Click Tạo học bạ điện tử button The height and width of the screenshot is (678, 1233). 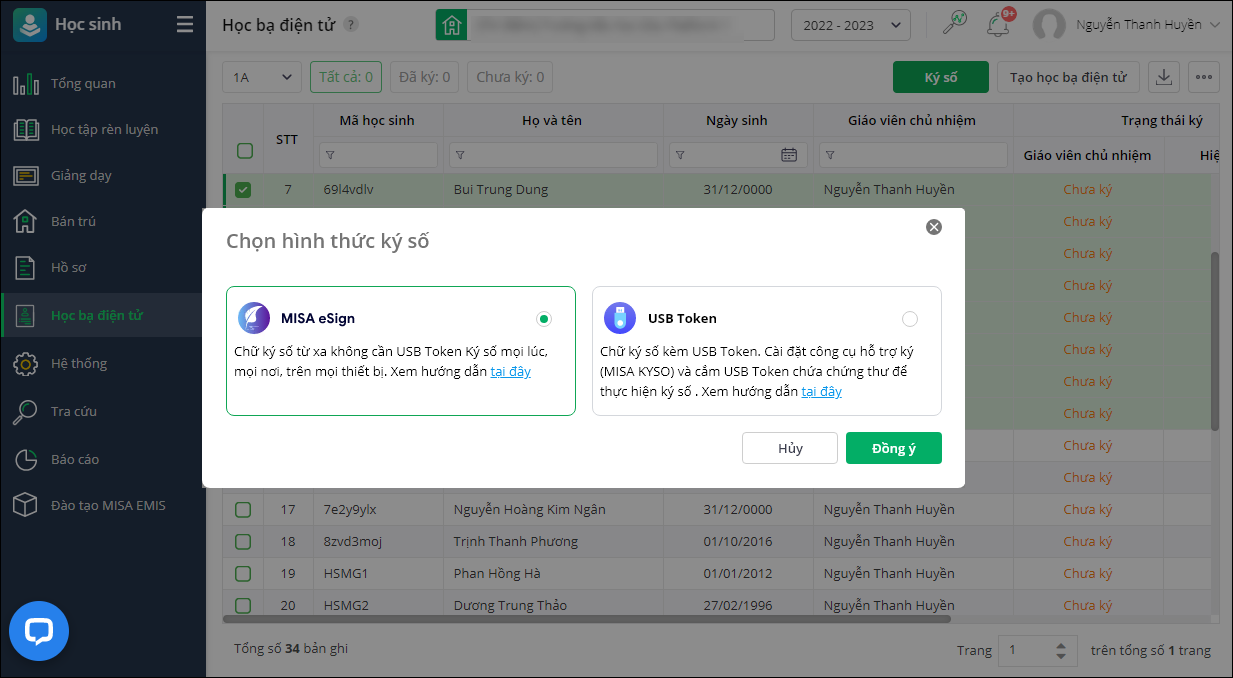[x=1068, y=77]
